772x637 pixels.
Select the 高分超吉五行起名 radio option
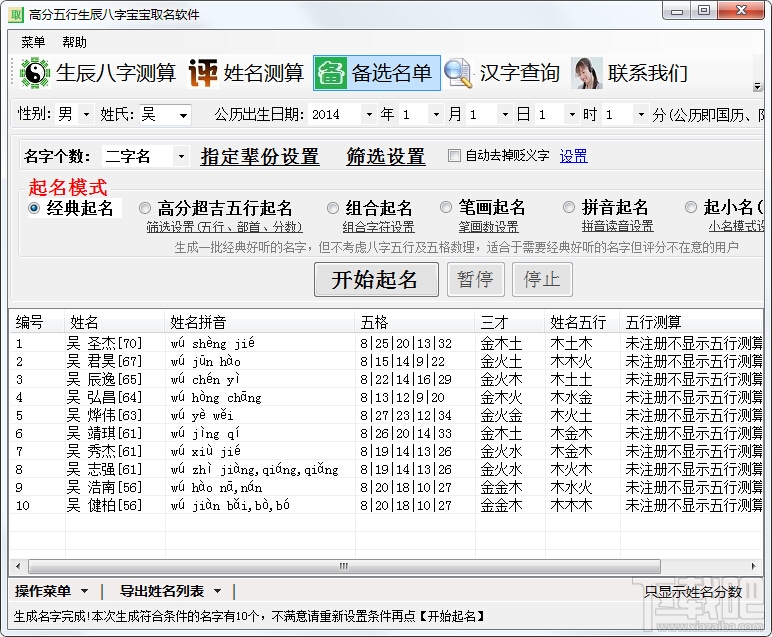click(145, 208)
